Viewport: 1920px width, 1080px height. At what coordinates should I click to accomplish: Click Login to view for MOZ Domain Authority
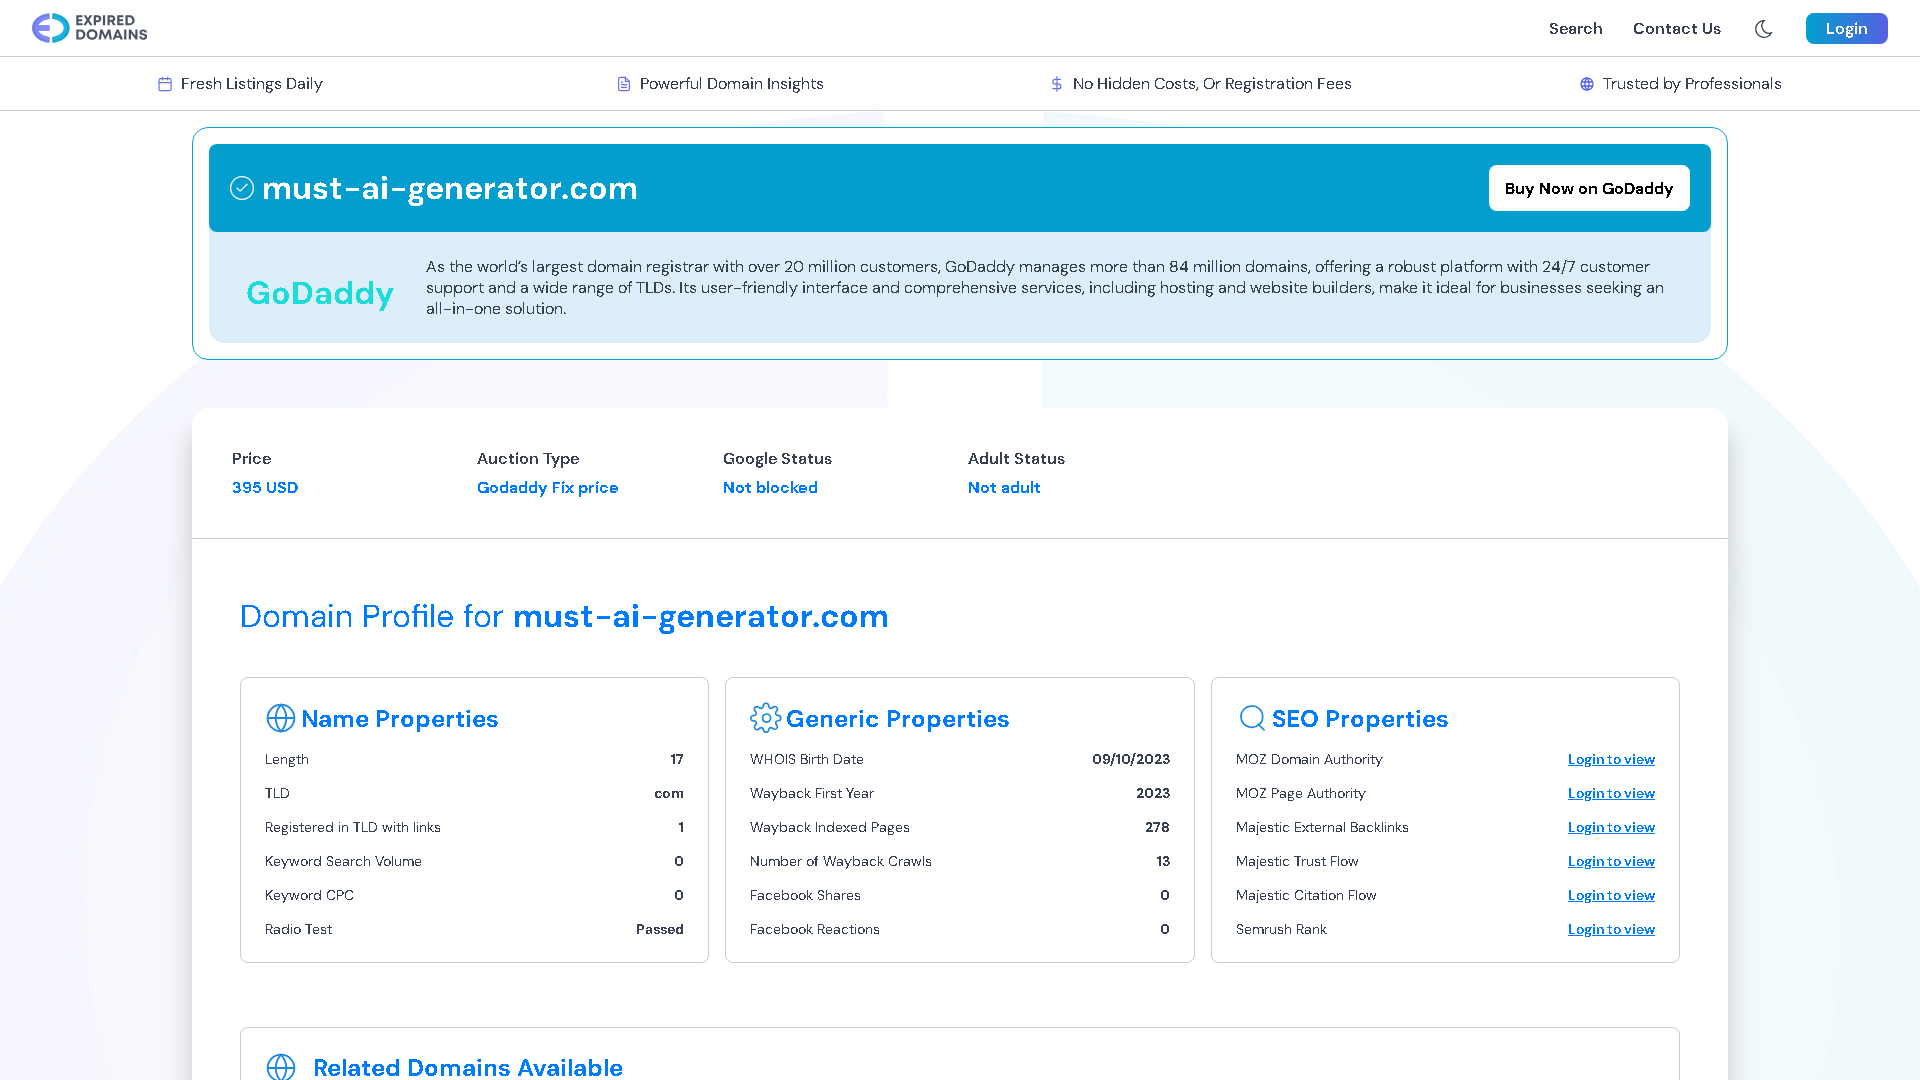(x=1611, y=760)
